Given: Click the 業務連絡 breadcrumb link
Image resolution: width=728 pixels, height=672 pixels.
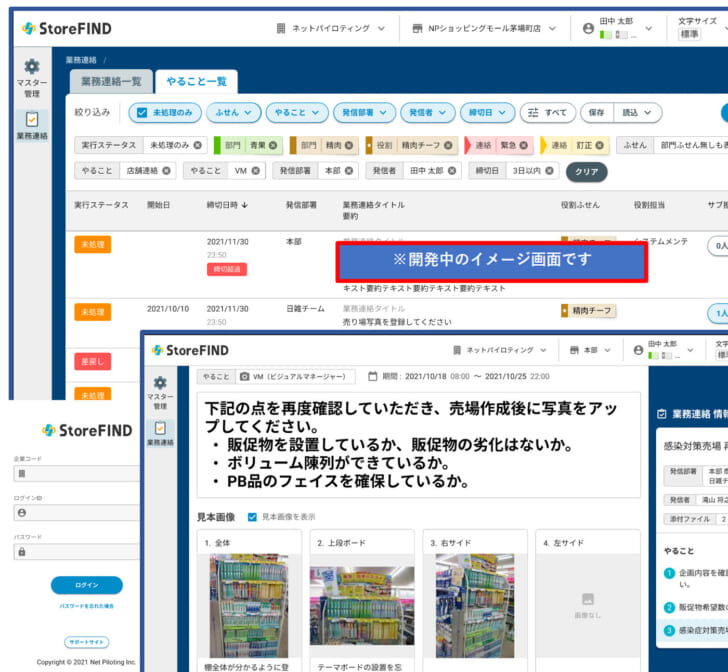Looking at the screenshot, I should (81, 60).
